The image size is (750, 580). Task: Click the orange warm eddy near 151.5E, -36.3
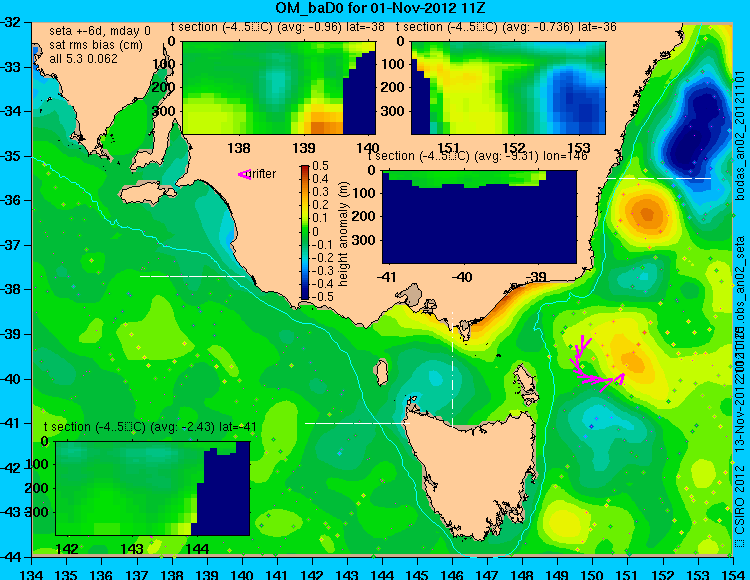[x=647, y=214]
